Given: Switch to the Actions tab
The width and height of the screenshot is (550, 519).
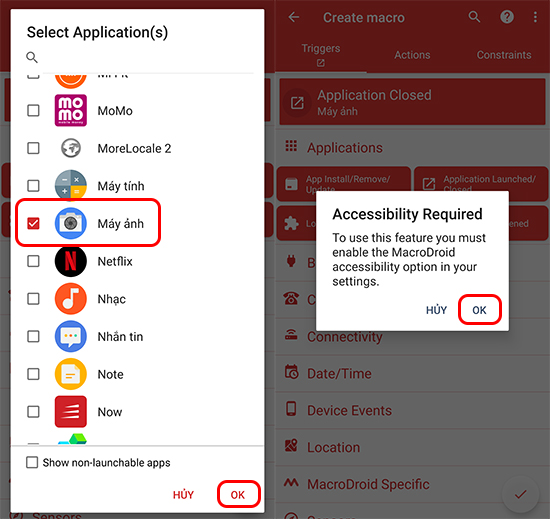Looking at the screenshot, I should pos(412,55).
